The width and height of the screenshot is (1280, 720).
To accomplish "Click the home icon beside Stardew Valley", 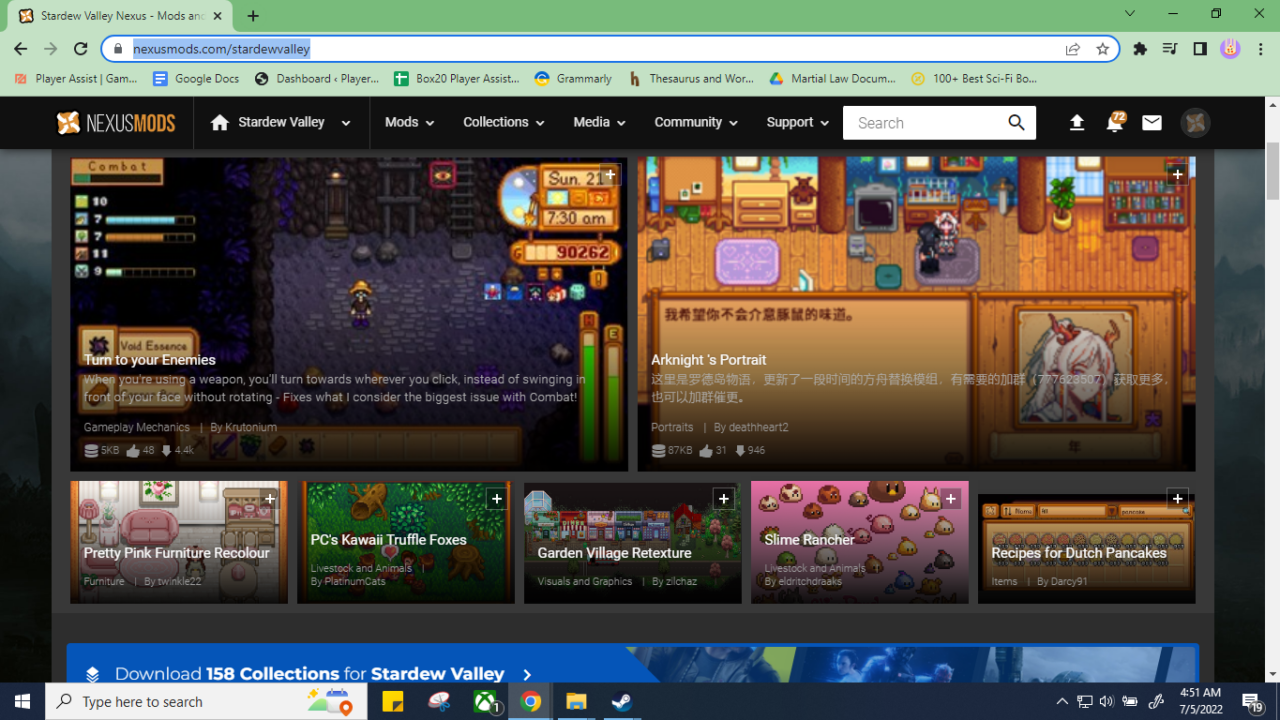I will [x=218, y=122].
